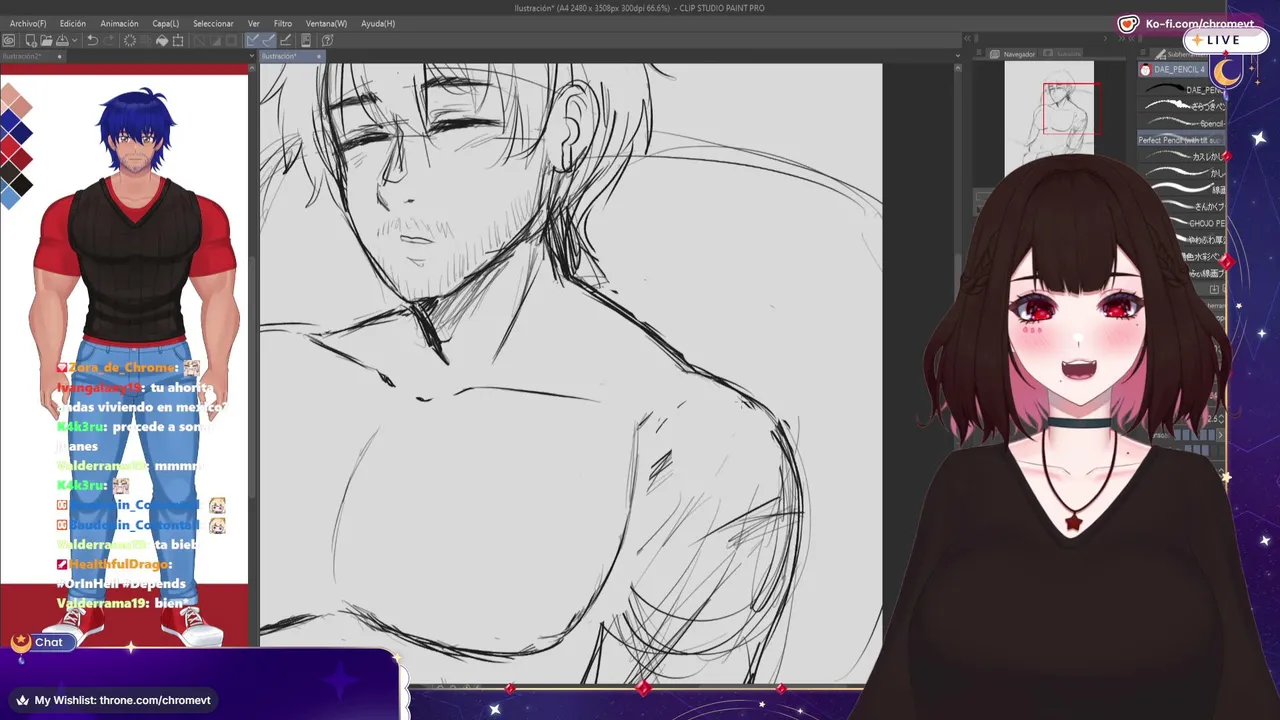Open the Ventana(W) menu
The image size is (1280, 720).
point(326,23)
